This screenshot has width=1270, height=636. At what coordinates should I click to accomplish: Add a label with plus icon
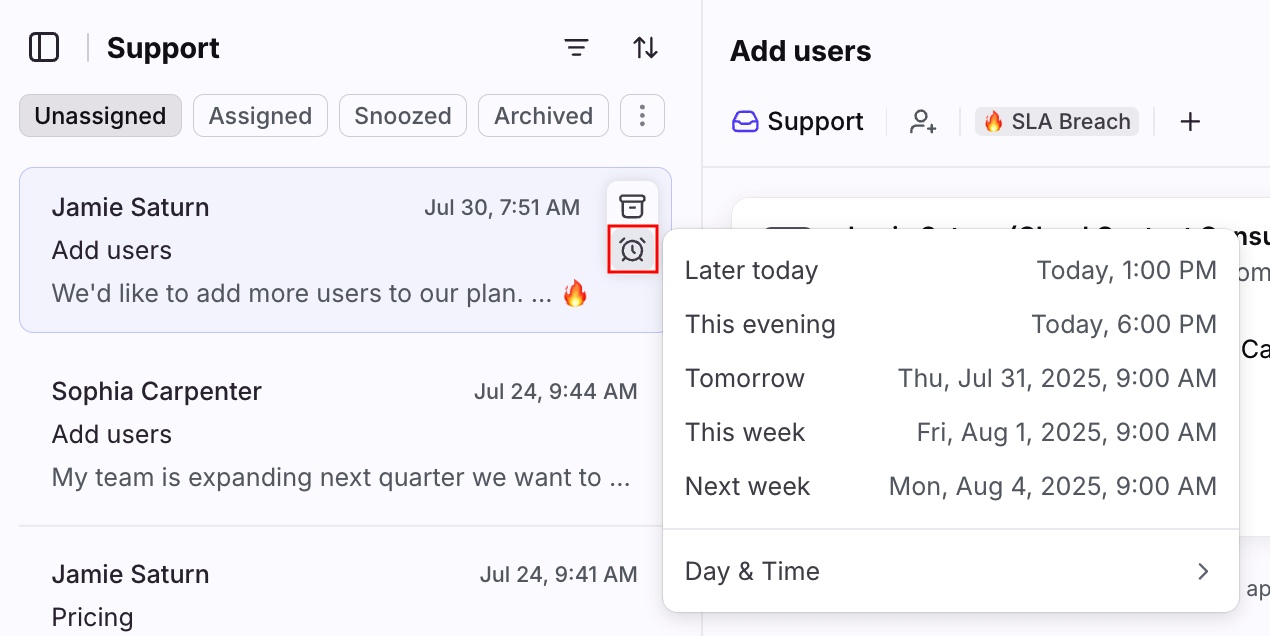pos(1190,122)
